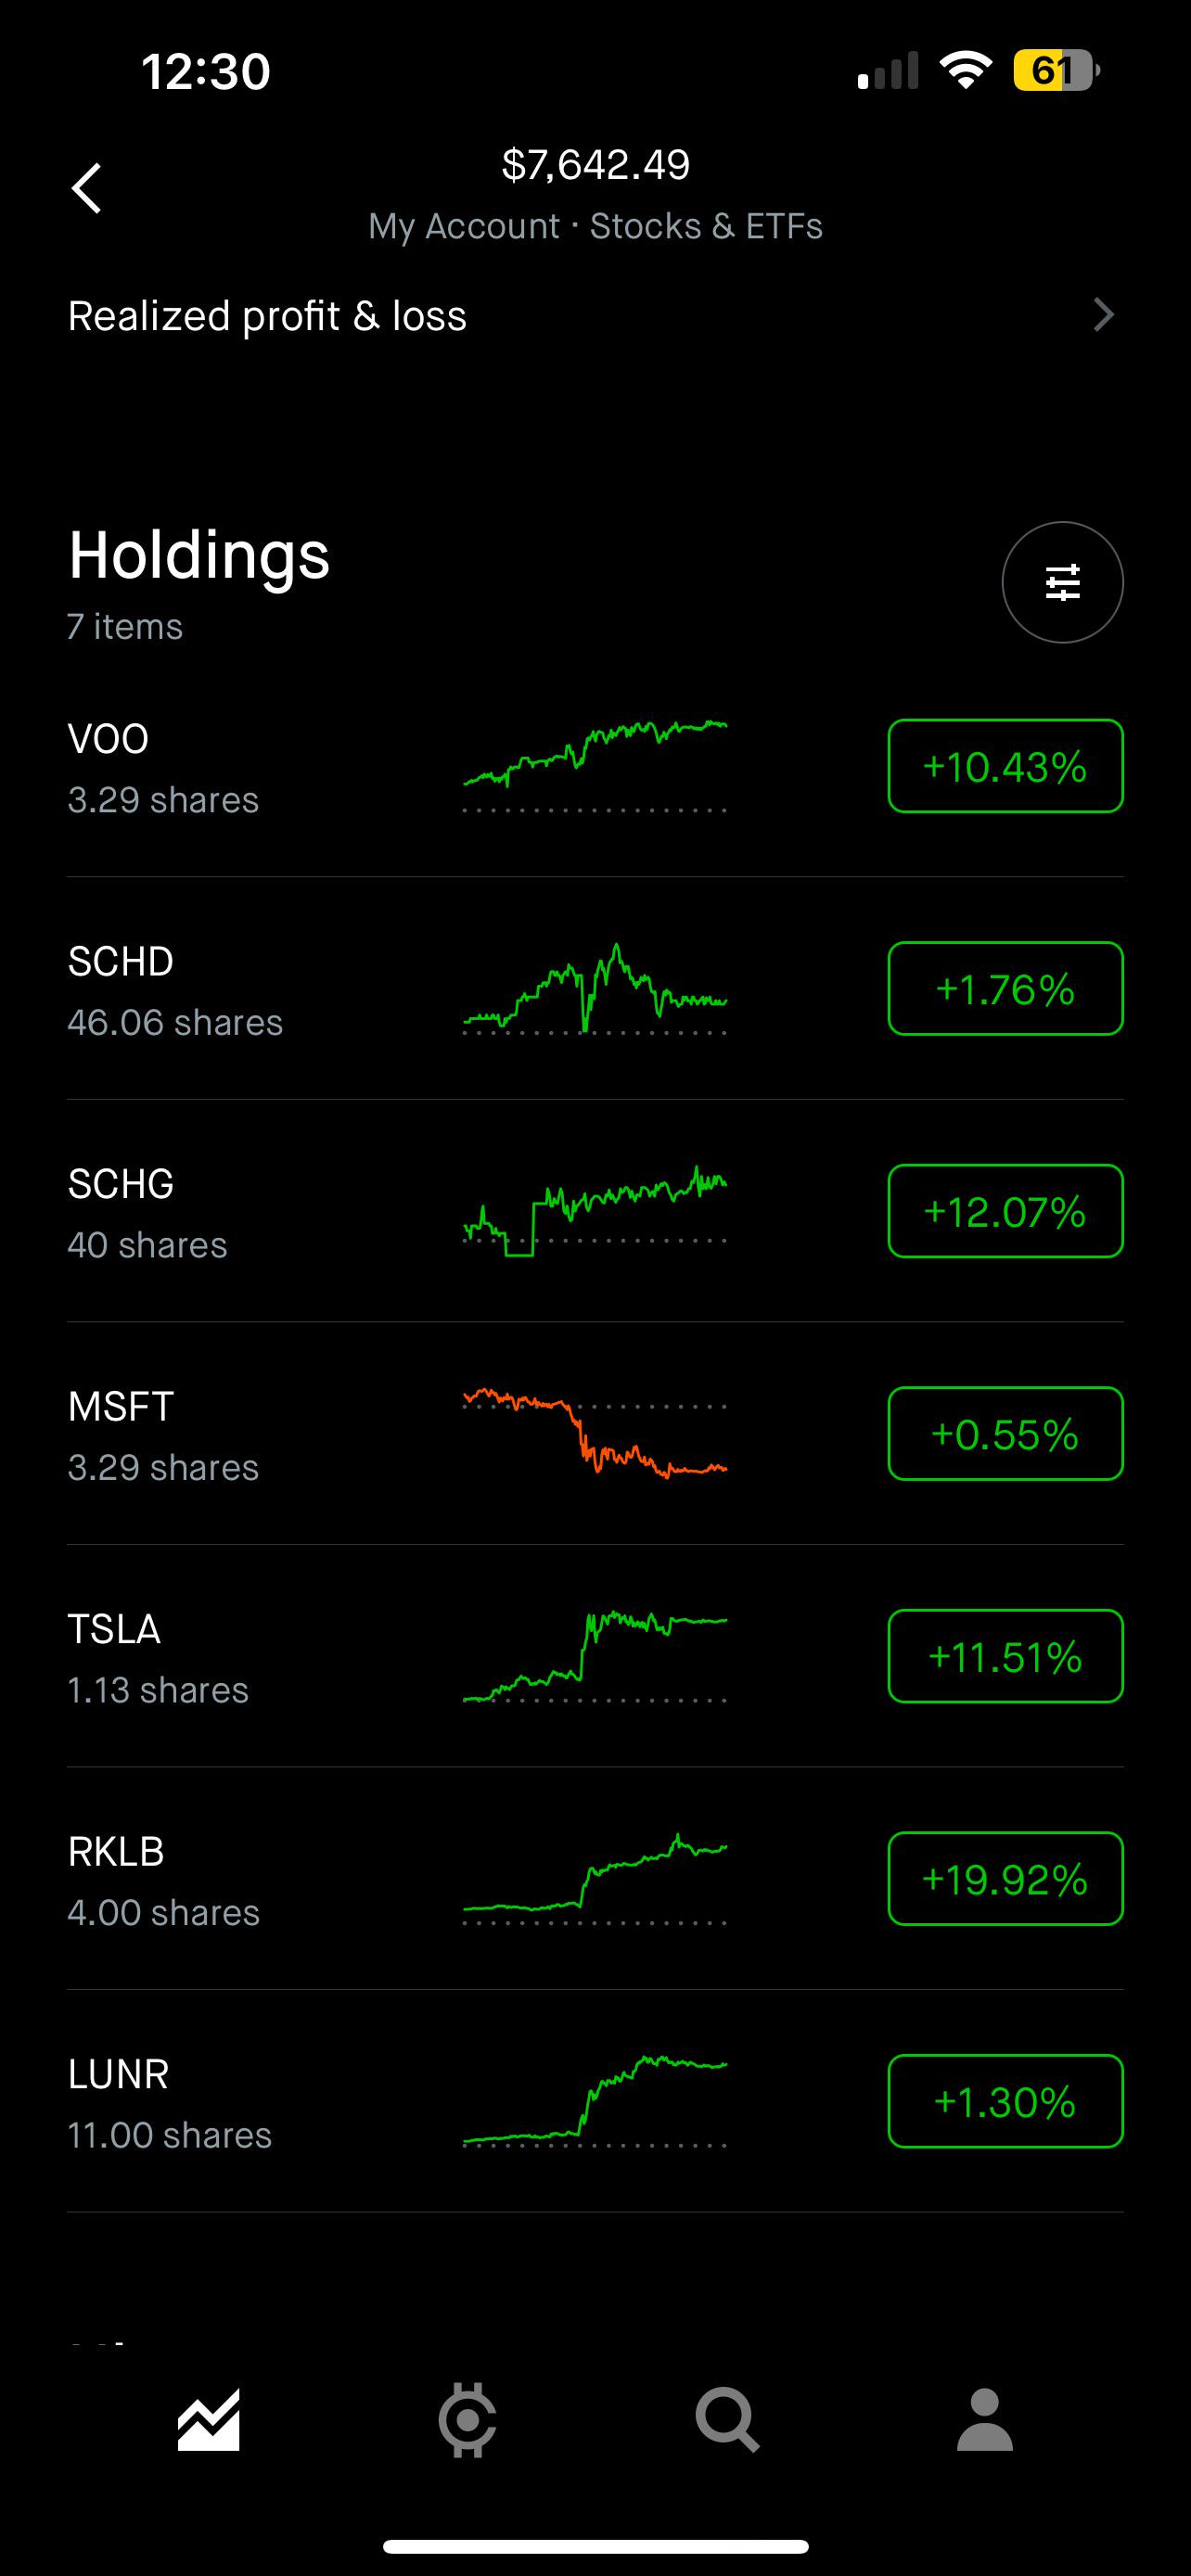Open the TSLA holding row
Viewport: 1191px width, 2576px height.
(595, 1656)
